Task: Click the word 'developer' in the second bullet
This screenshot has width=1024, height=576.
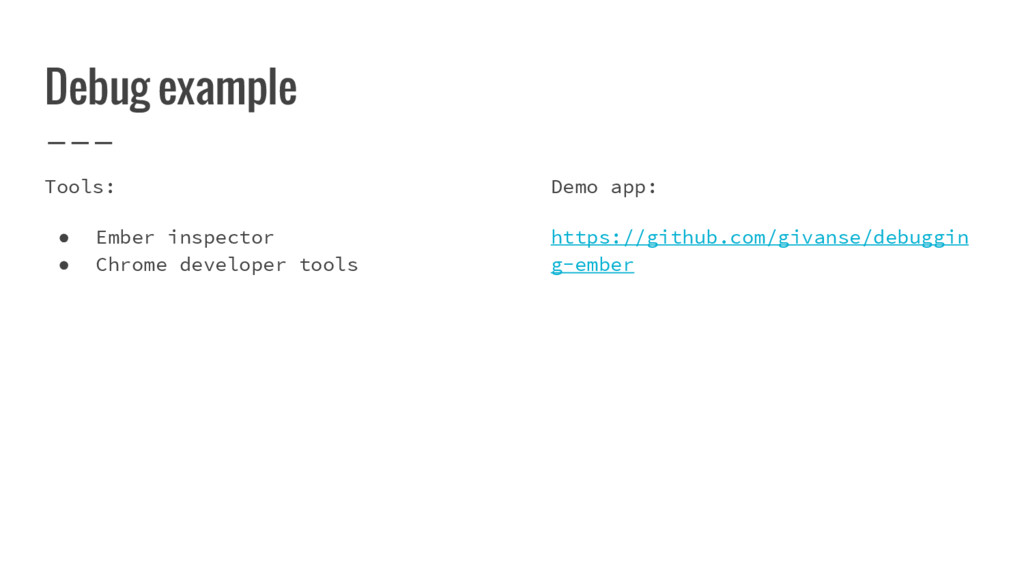Action: pos(233,265)
